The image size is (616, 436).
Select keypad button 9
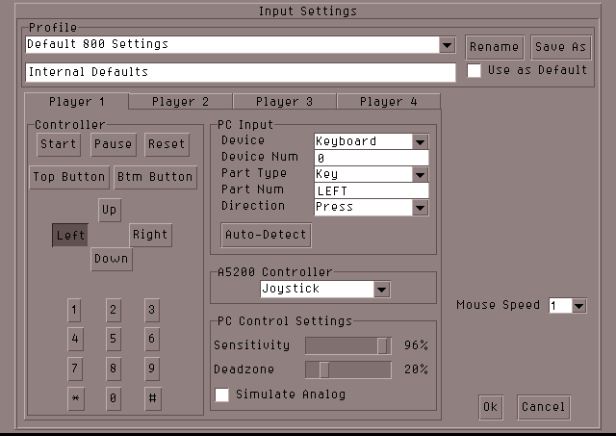[x=152, y=368]
